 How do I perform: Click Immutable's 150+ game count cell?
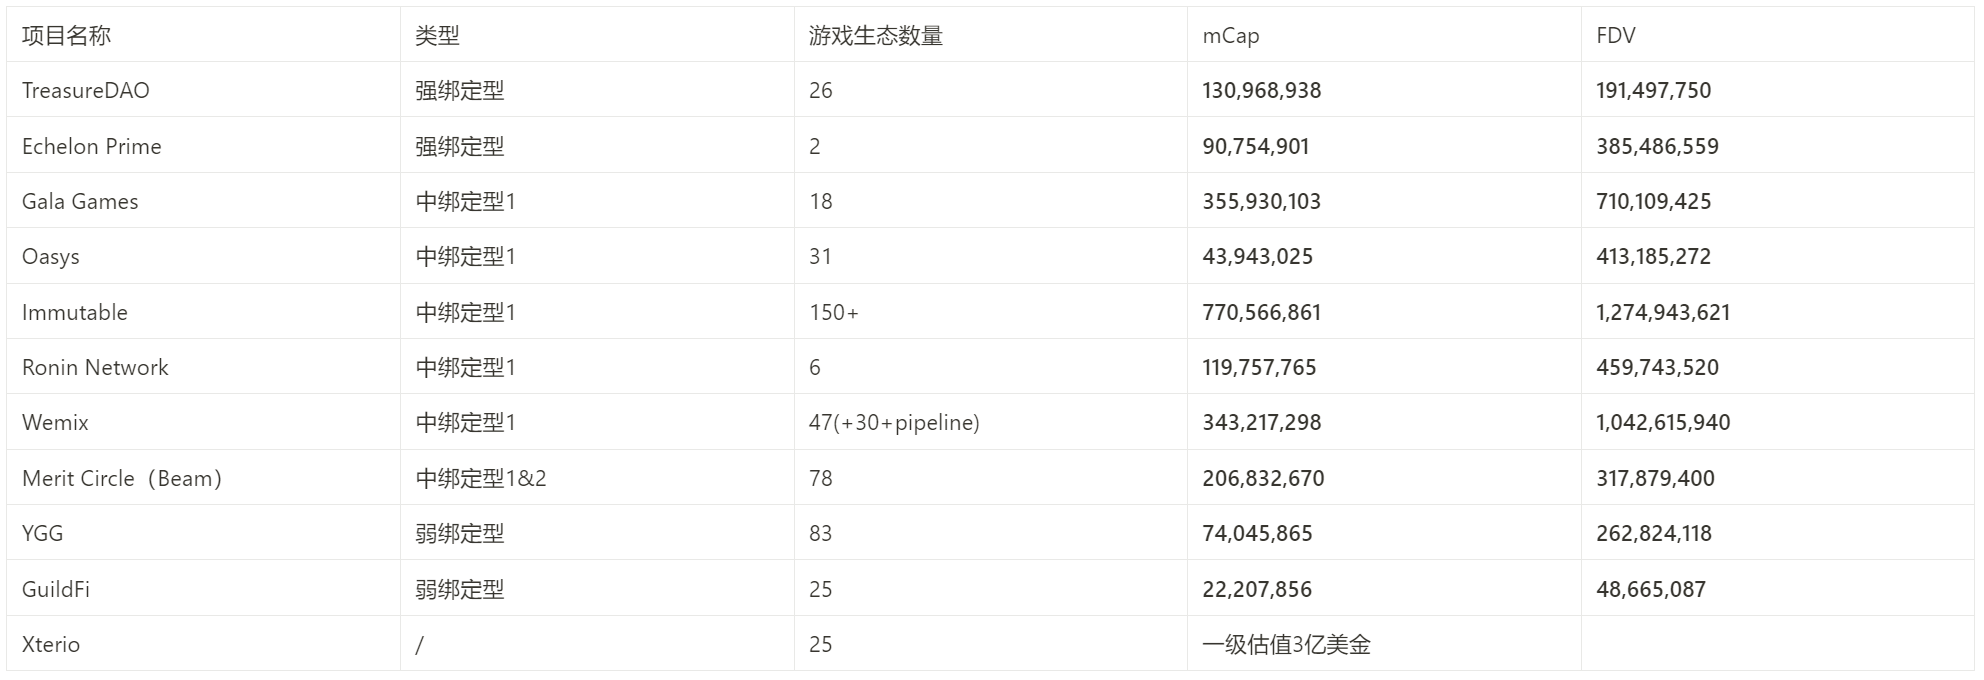tap(834, 312)
